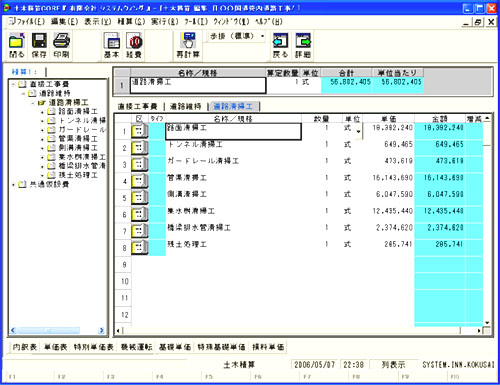The height and width of the screenshot is (385, 500).
Task: Click the 保存 floppy disk save icon
Action: point(39,41)
